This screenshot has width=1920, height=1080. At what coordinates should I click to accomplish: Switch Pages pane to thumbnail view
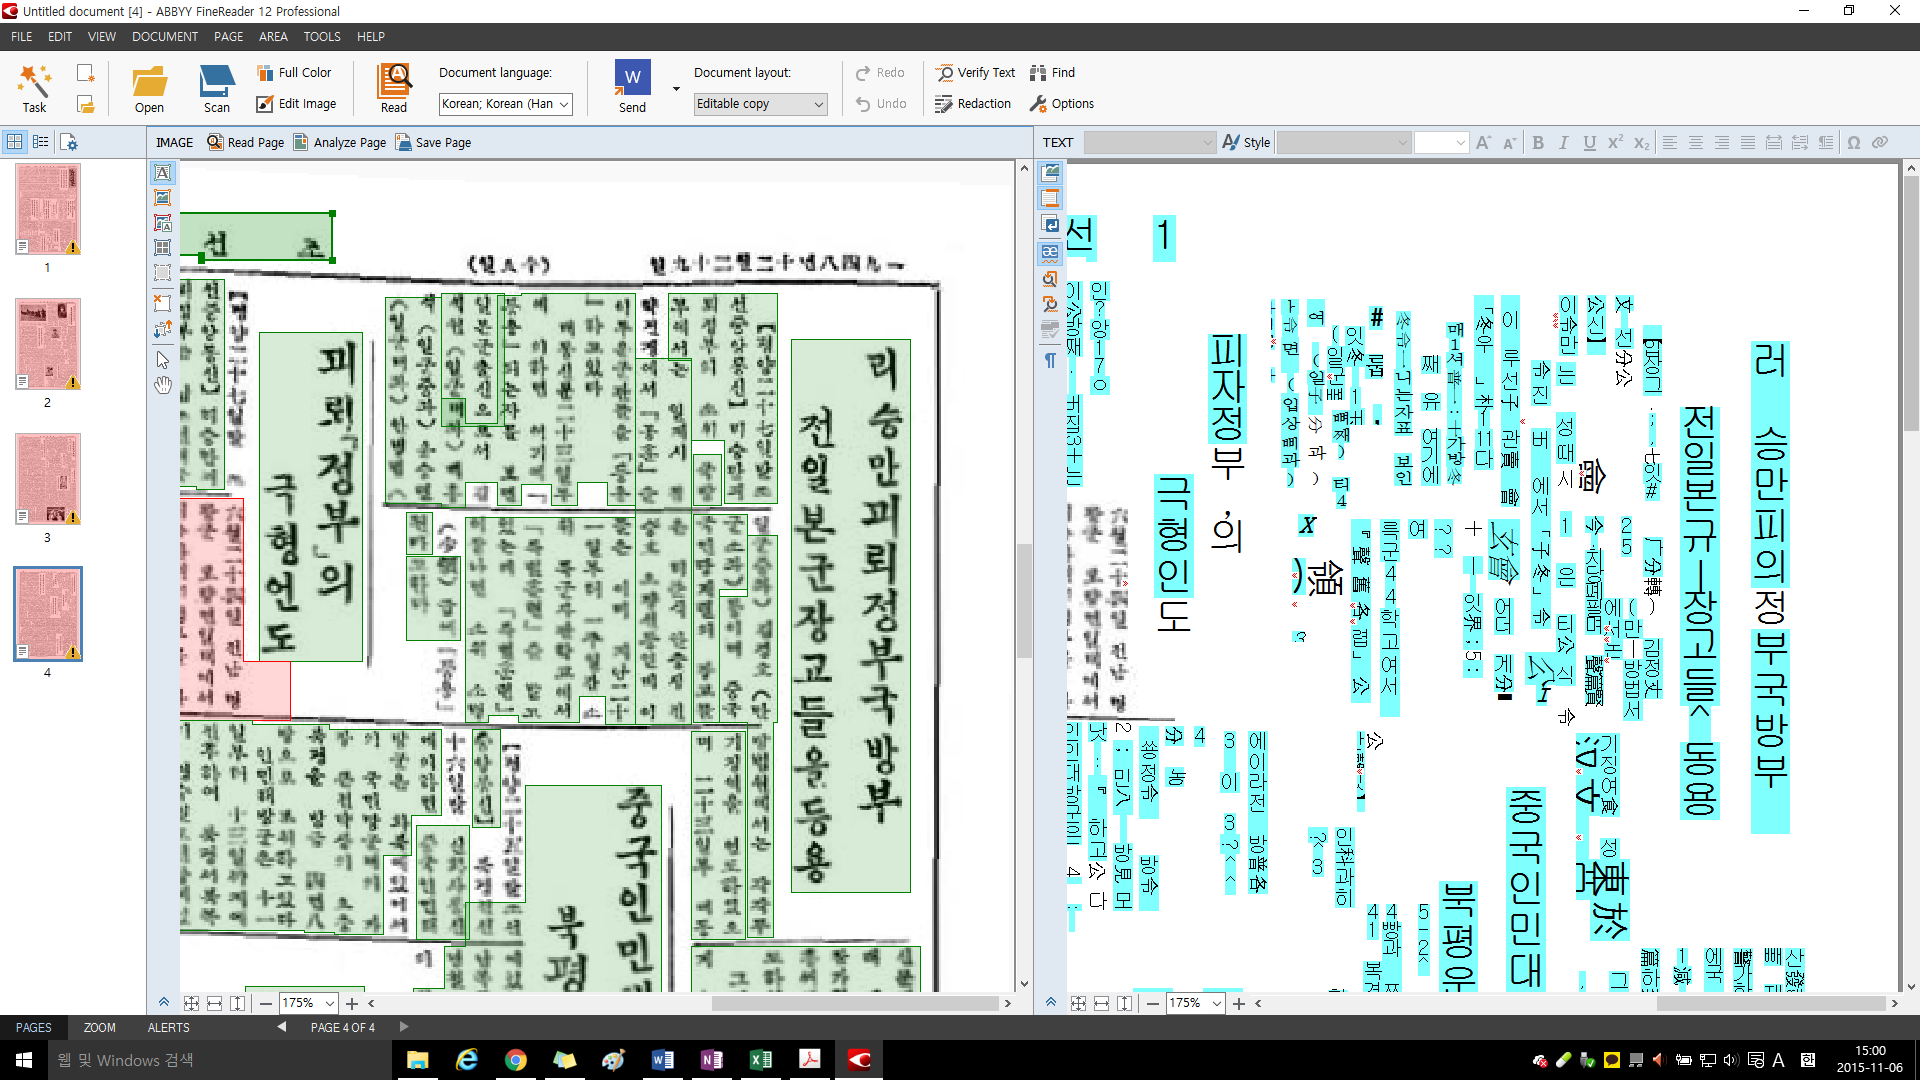15,142
